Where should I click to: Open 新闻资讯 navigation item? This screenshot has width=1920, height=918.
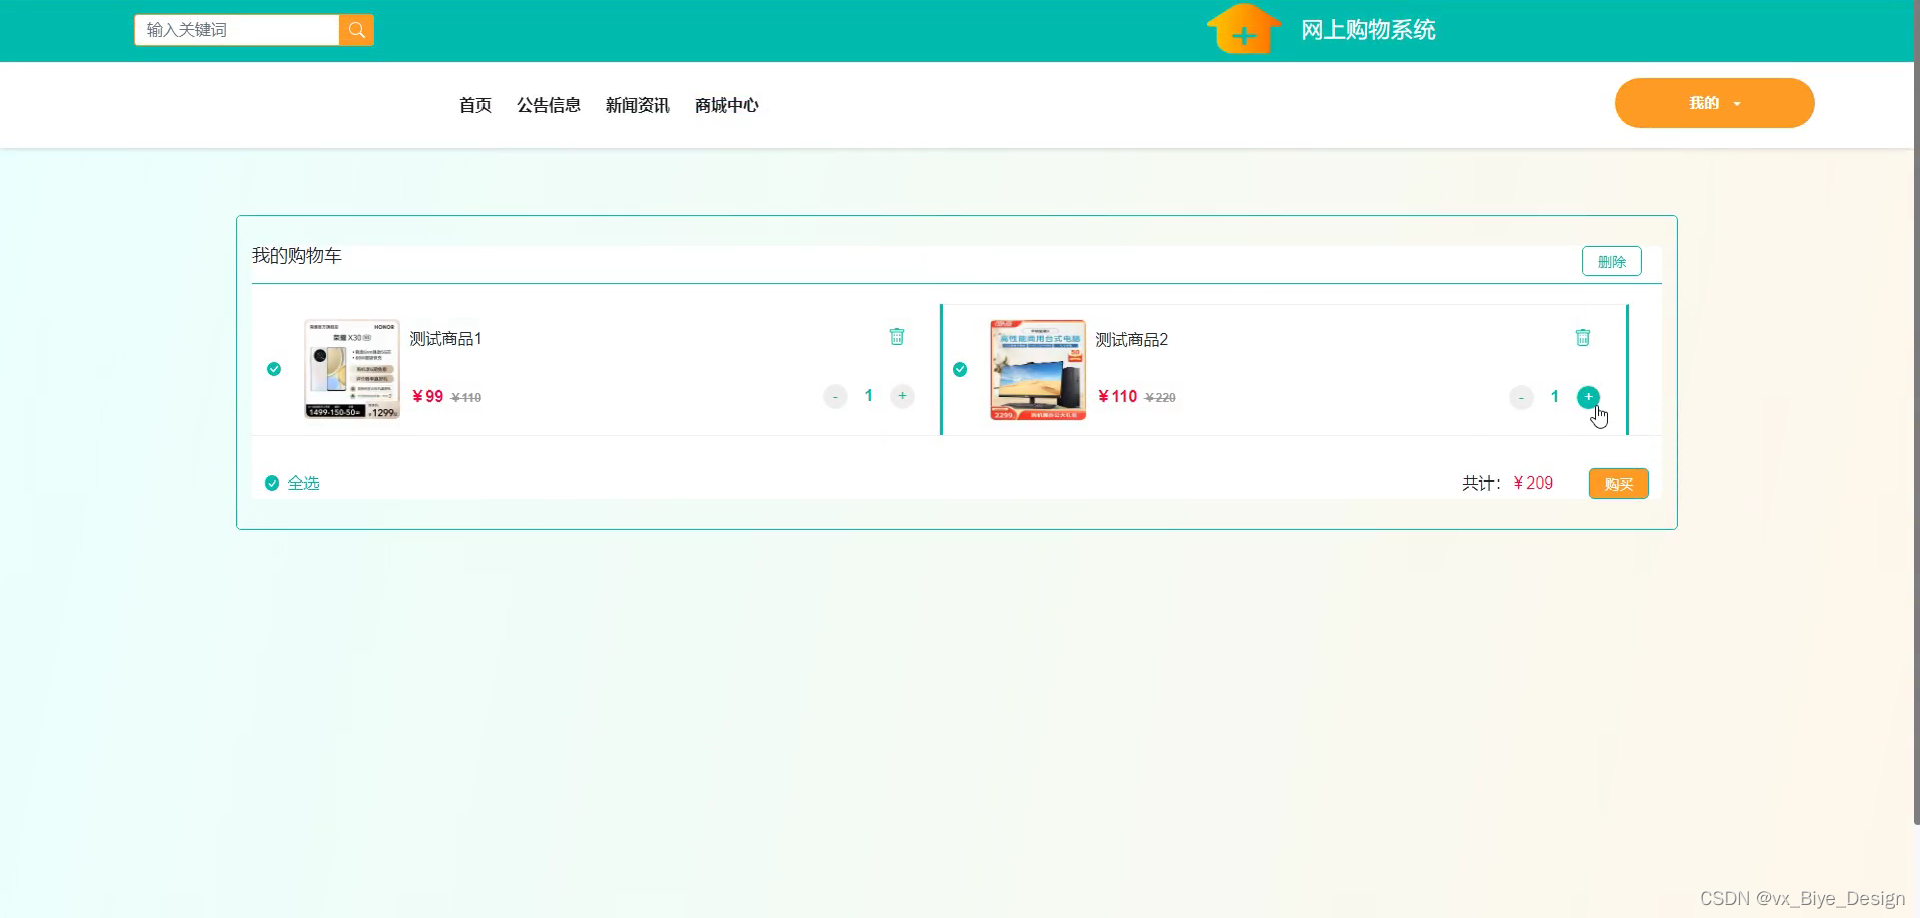pos(638,105)
